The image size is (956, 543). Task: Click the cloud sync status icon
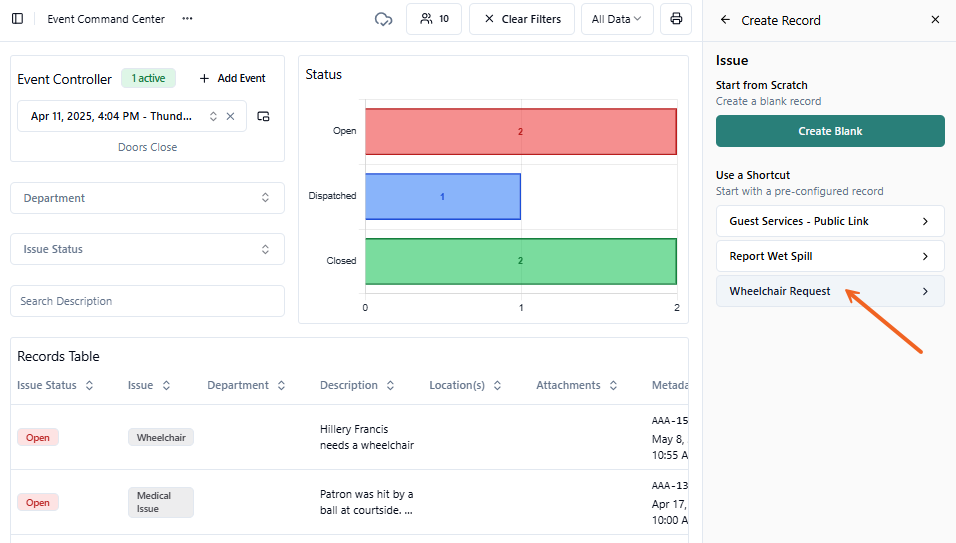point(383,19)
